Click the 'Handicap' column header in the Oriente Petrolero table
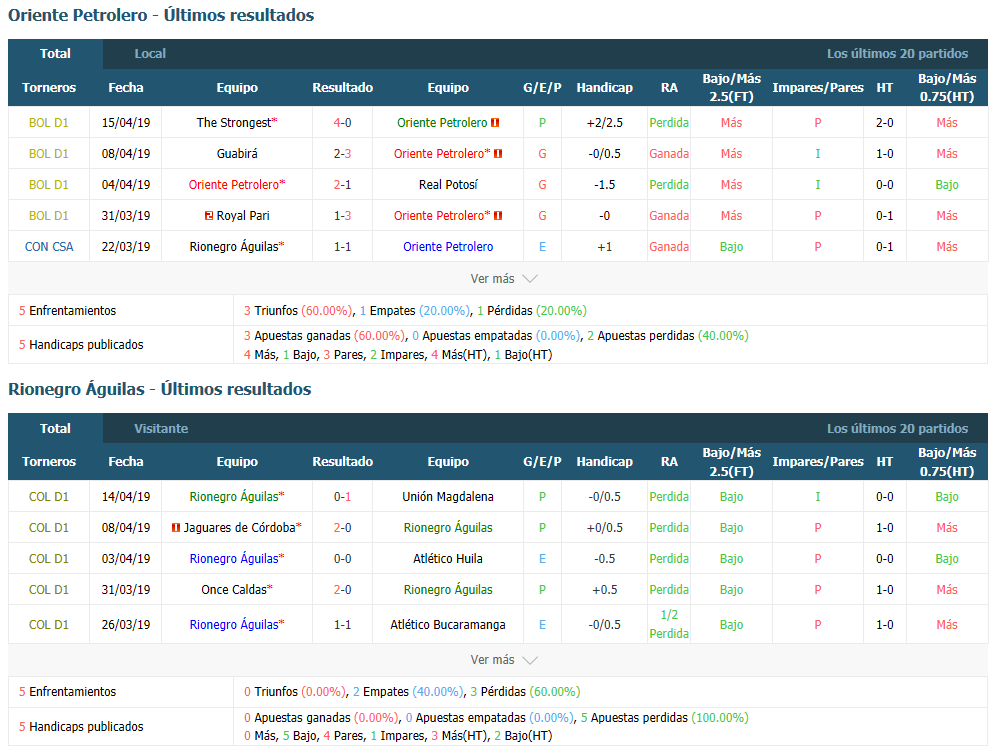 [x=605, y=88]
